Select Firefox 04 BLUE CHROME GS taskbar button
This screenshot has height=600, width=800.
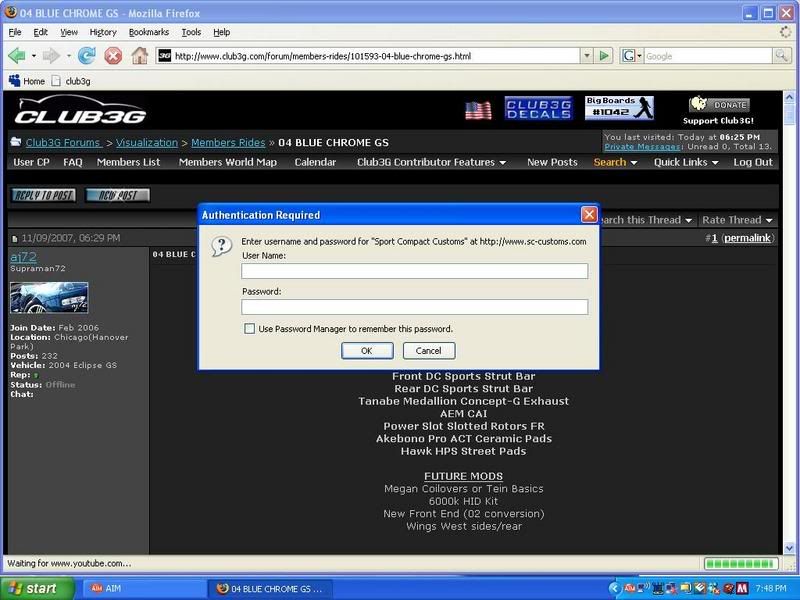(270, 588)
